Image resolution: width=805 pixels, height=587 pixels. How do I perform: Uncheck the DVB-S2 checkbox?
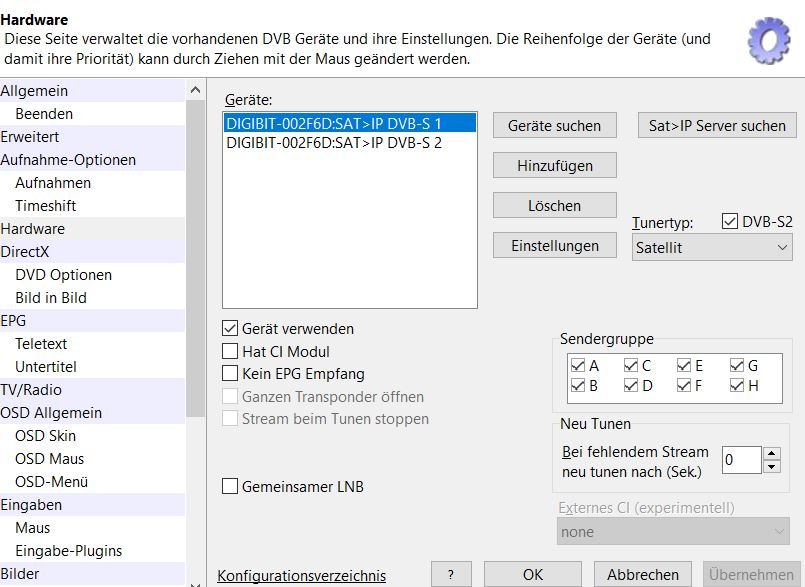[728, 222]
